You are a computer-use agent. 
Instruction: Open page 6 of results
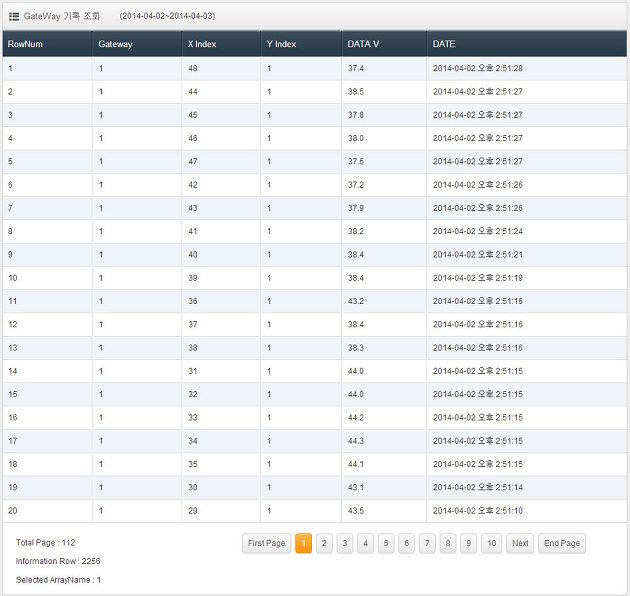407,543
